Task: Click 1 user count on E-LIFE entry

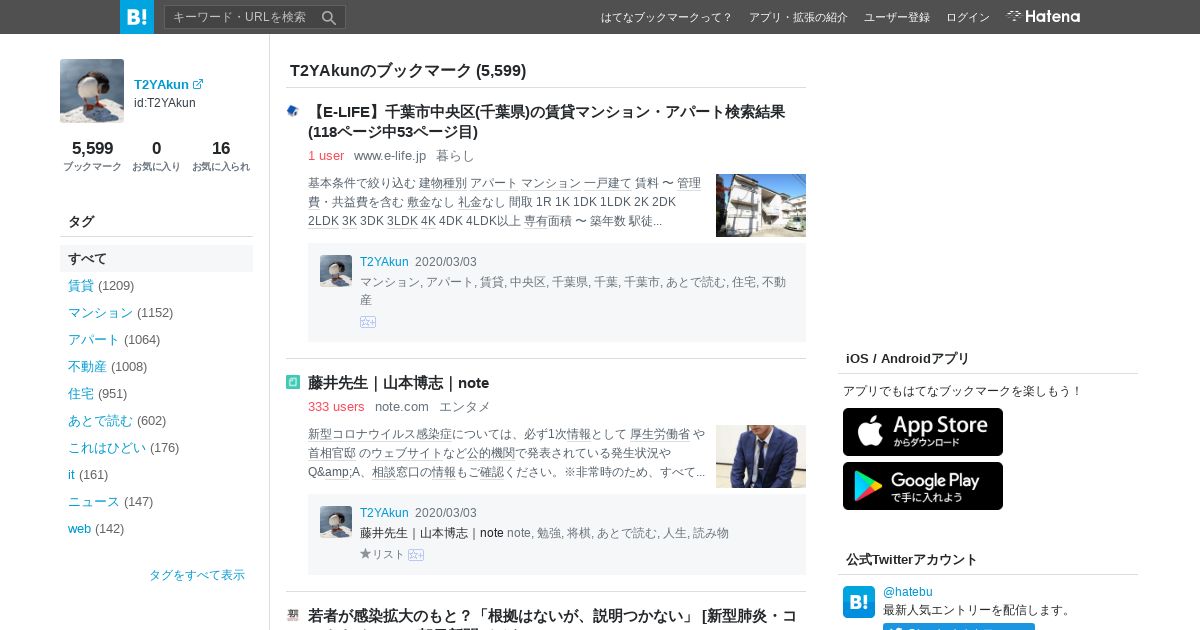Action: pos(326,155)
